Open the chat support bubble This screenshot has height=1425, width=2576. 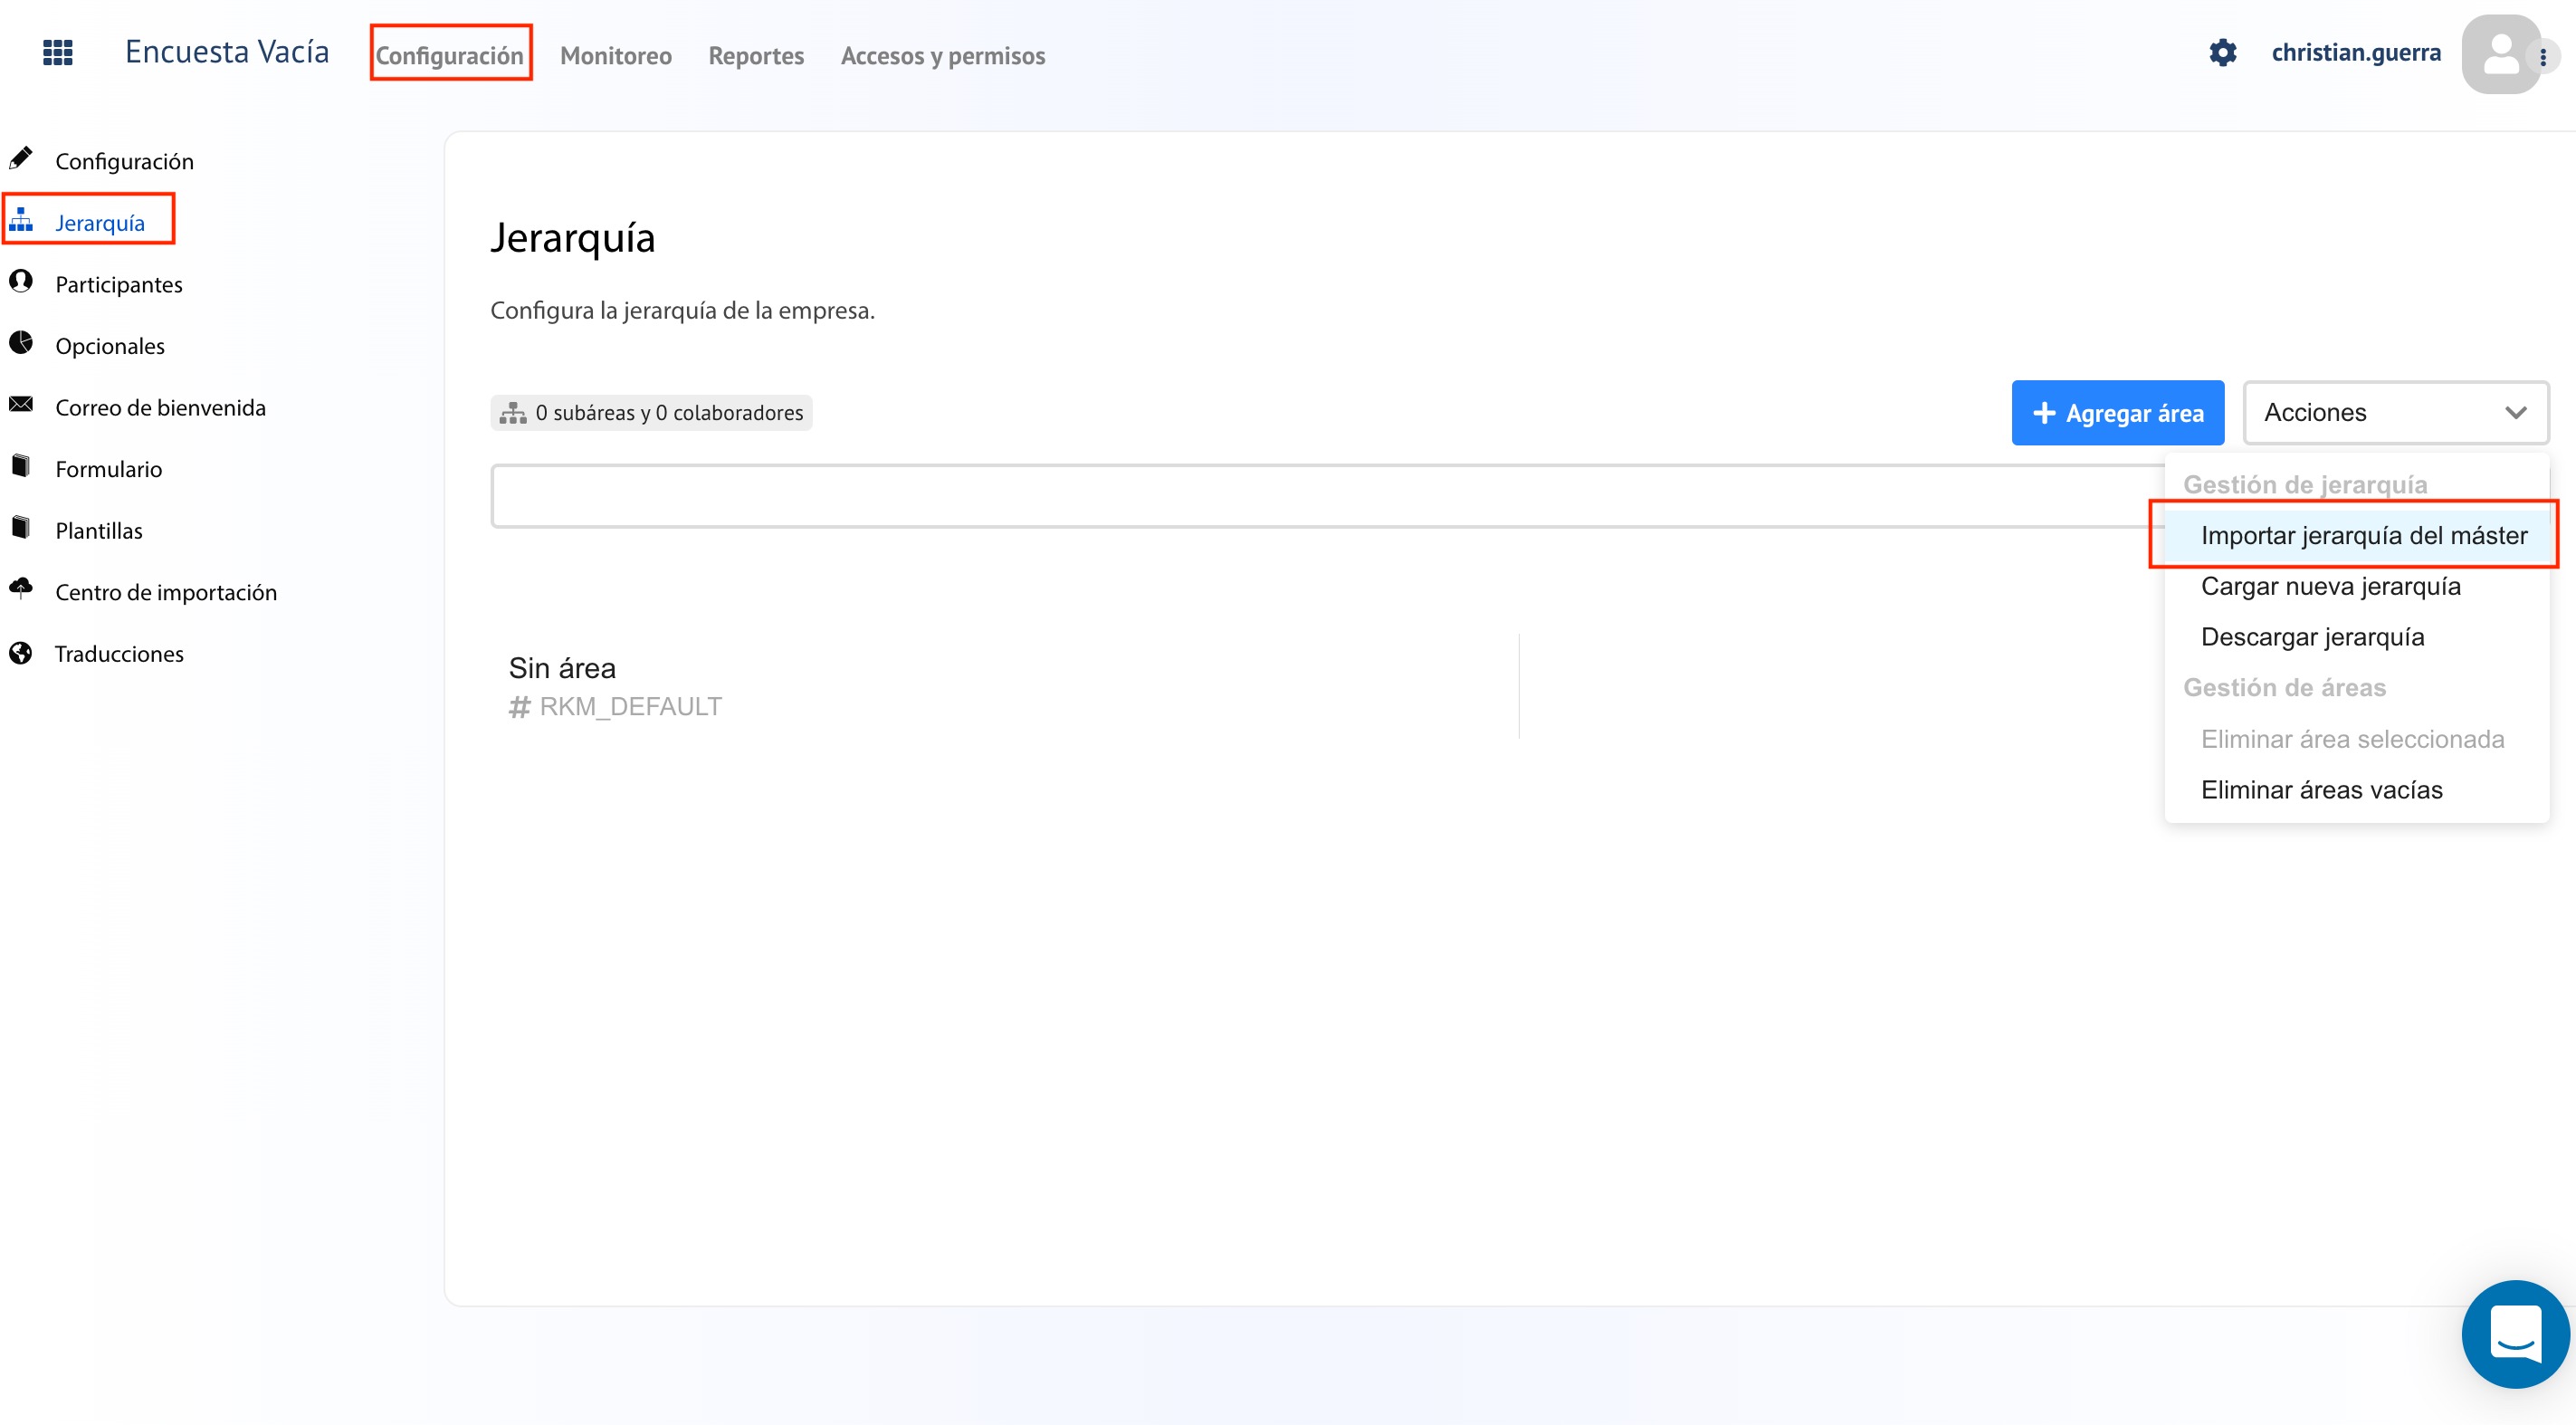click(2515, 1334)
